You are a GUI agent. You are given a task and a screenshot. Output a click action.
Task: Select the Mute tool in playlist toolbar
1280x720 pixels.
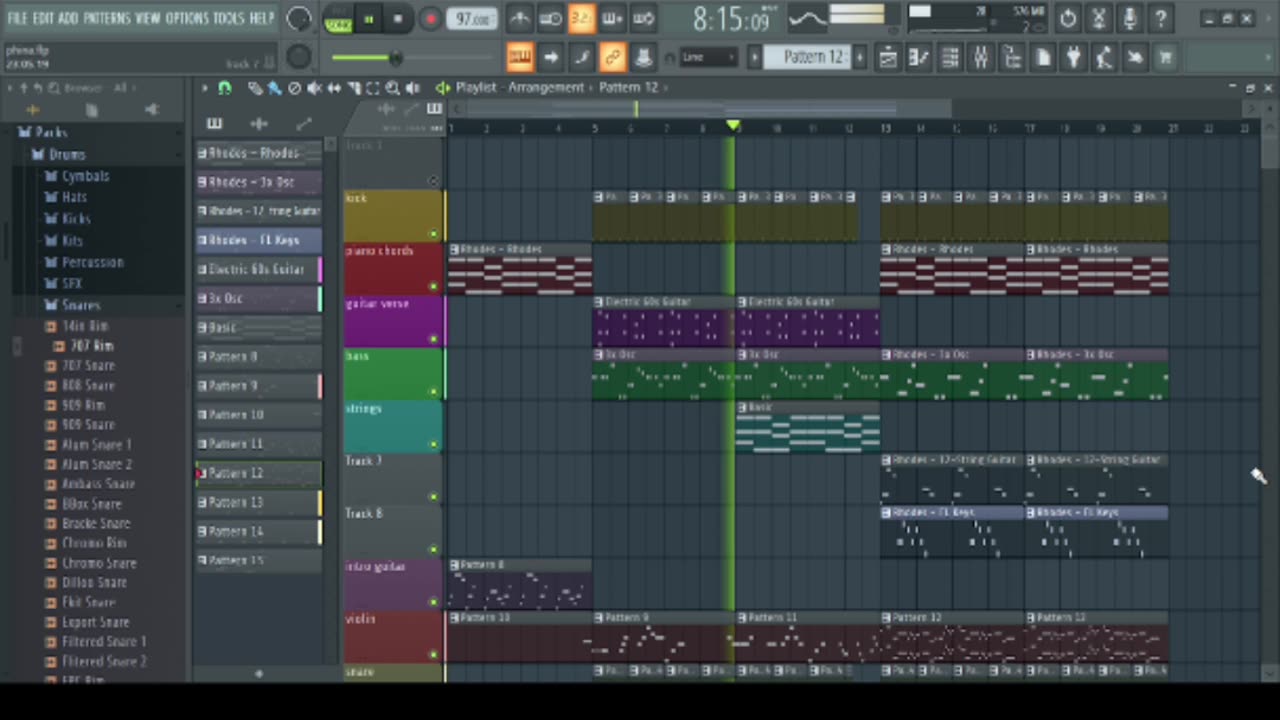click(314, 88)
